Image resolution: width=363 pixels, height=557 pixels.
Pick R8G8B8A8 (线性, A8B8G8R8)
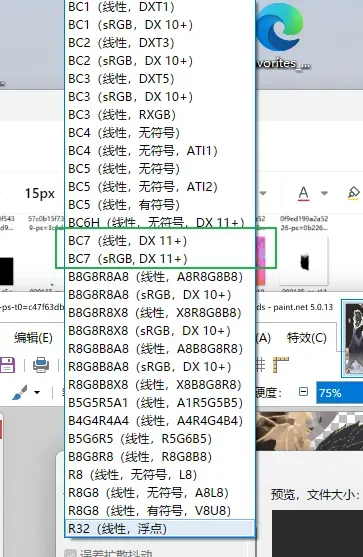(x=160, y=348)
